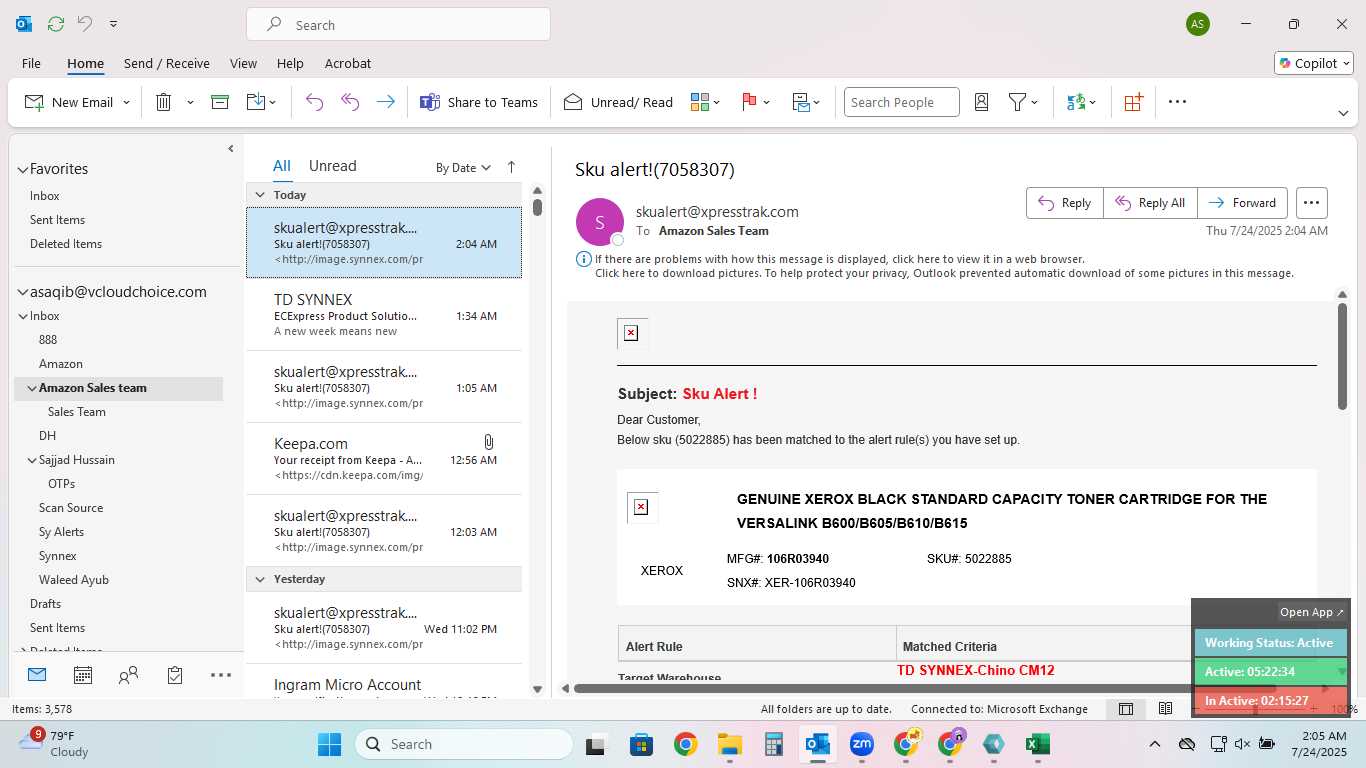
Task: Collapse the Amazon Sales team folder
Action: 31,388
